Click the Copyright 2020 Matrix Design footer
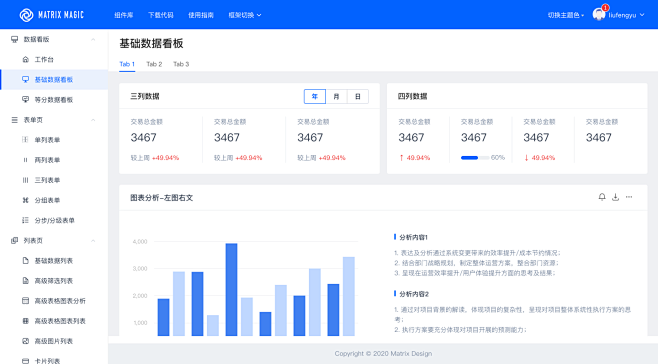This screenshot has height=364, width=658. coord(383,354)
